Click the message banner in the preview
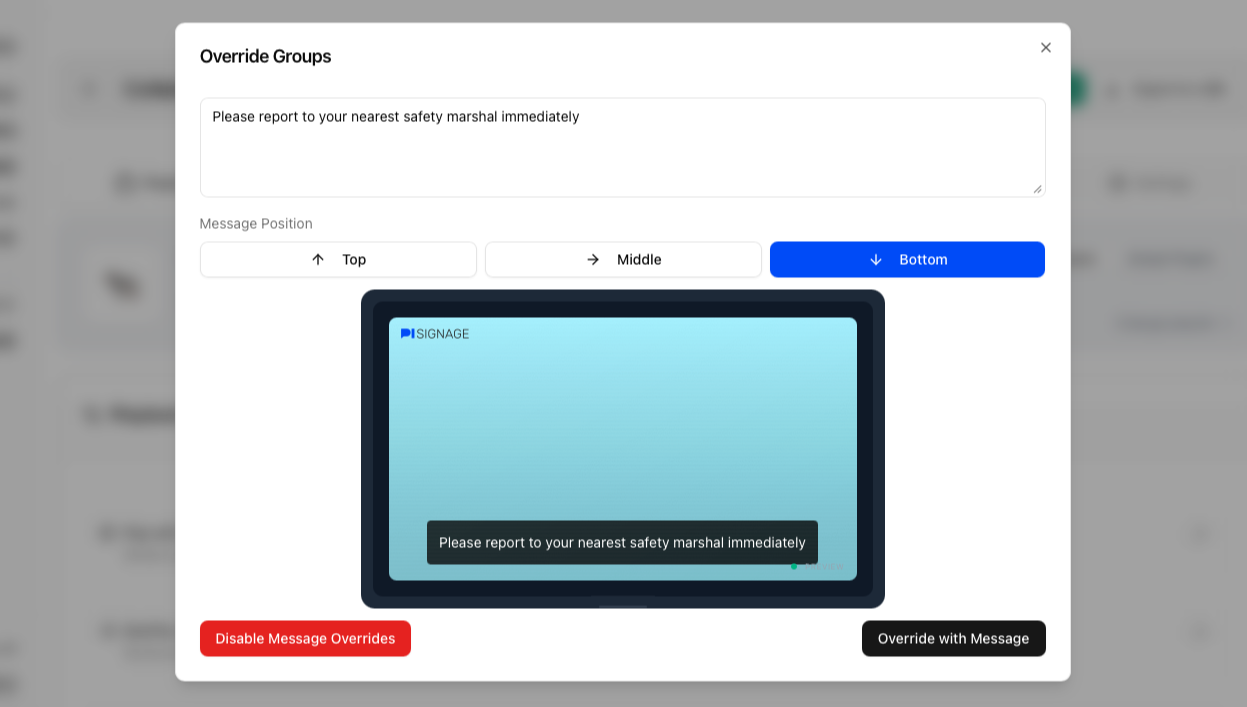The image size is (1247, 707). (x=622, y=542)
